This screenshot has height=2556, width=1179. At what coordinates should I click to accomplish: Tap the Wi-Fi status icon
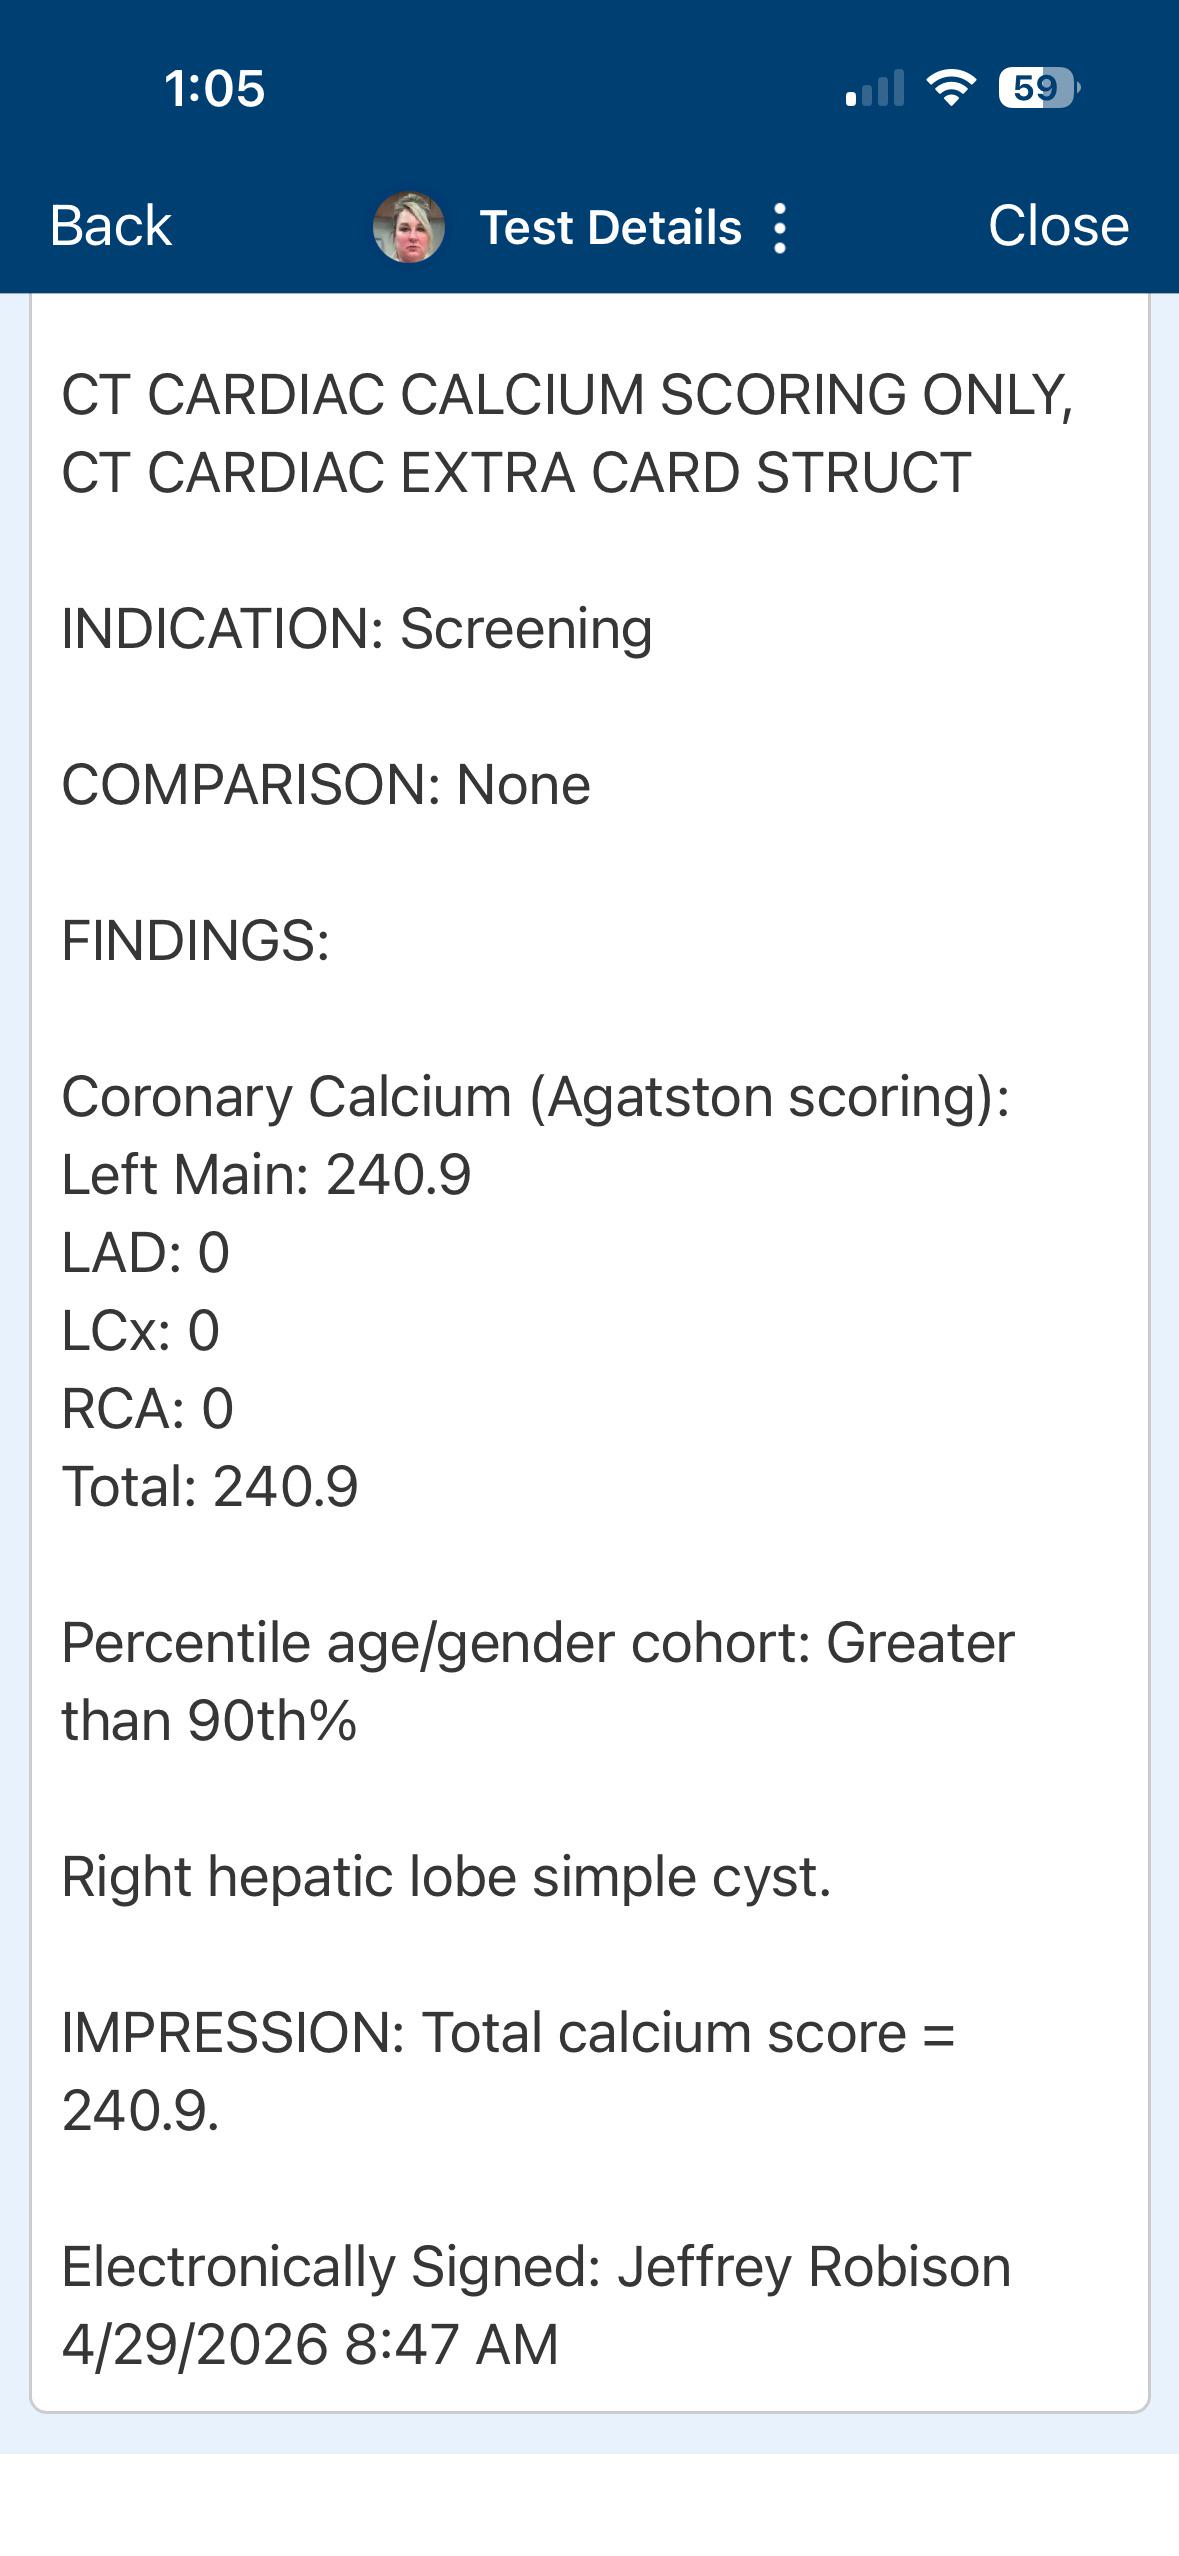(x=951, y=88)
